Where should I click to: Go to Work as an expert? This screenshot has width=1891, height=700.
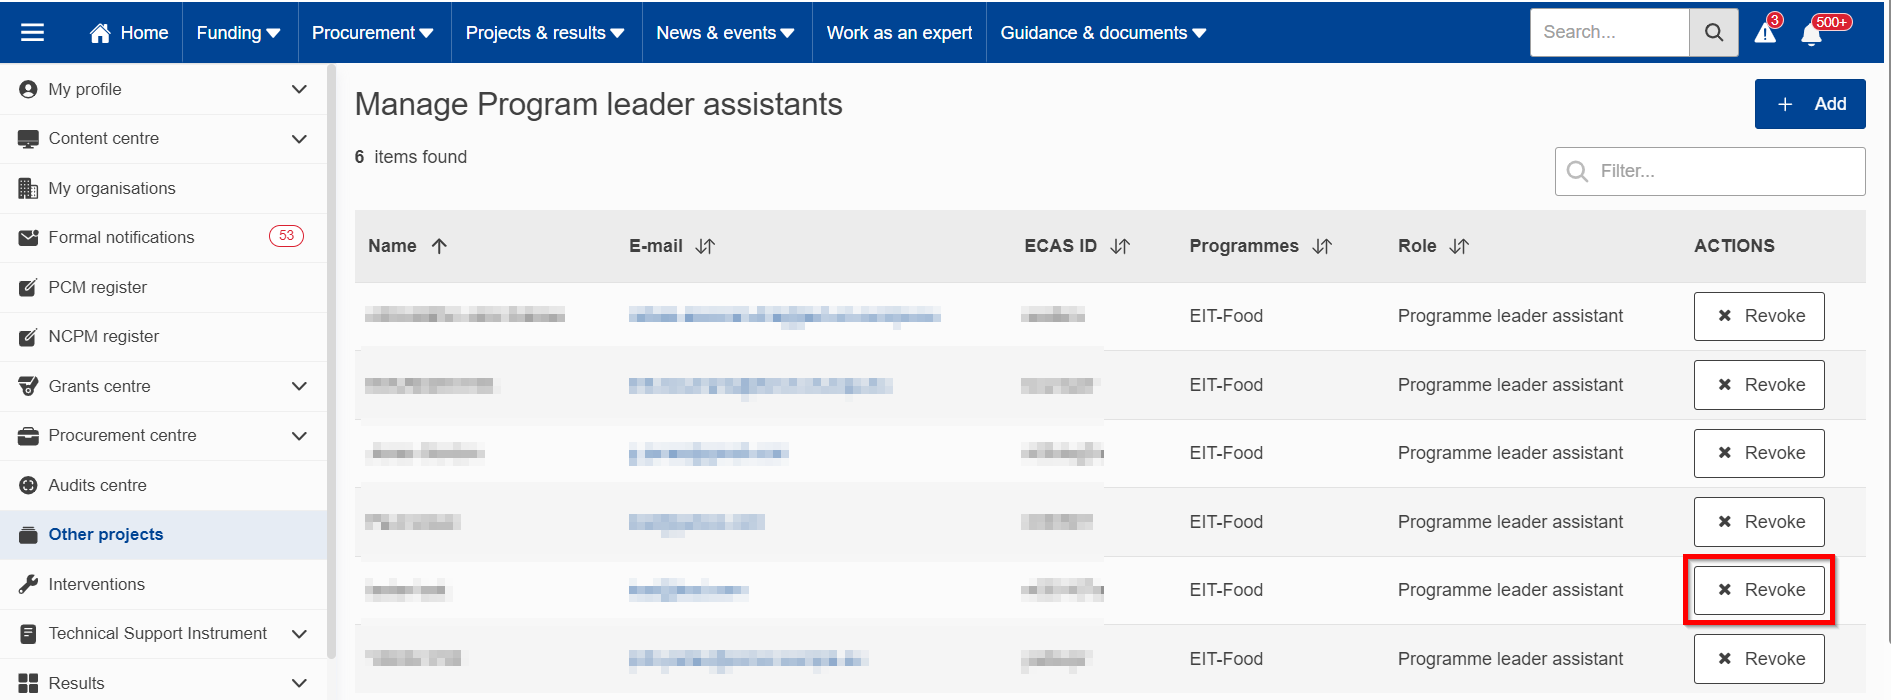[899, 33]
